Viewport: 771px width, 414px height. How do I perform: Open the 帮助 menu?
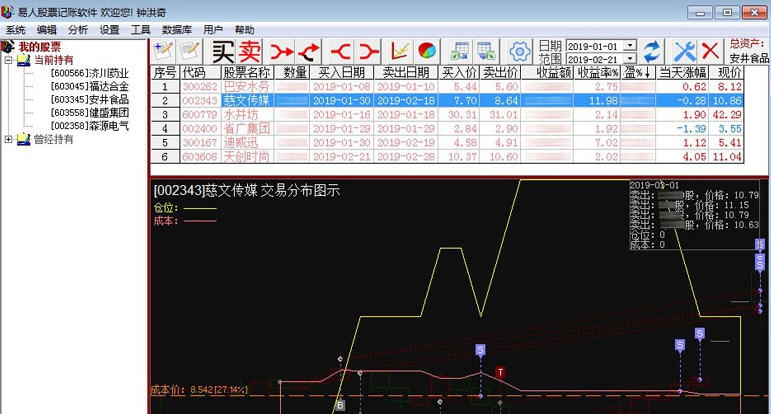coord(244,30)
